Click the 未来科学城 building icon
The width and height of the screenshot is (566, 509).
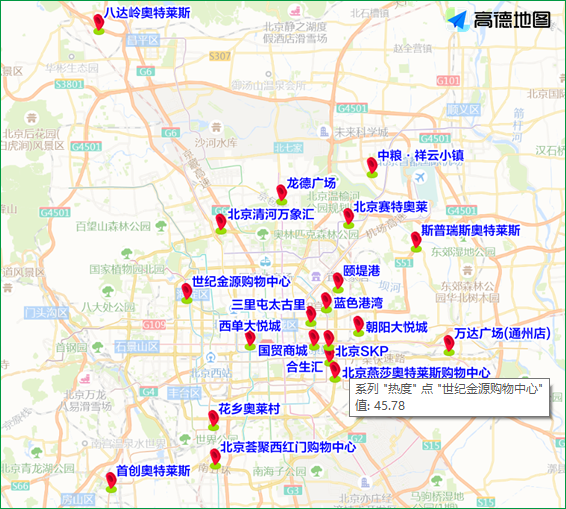pyautogui.click(x=325, y=132)
